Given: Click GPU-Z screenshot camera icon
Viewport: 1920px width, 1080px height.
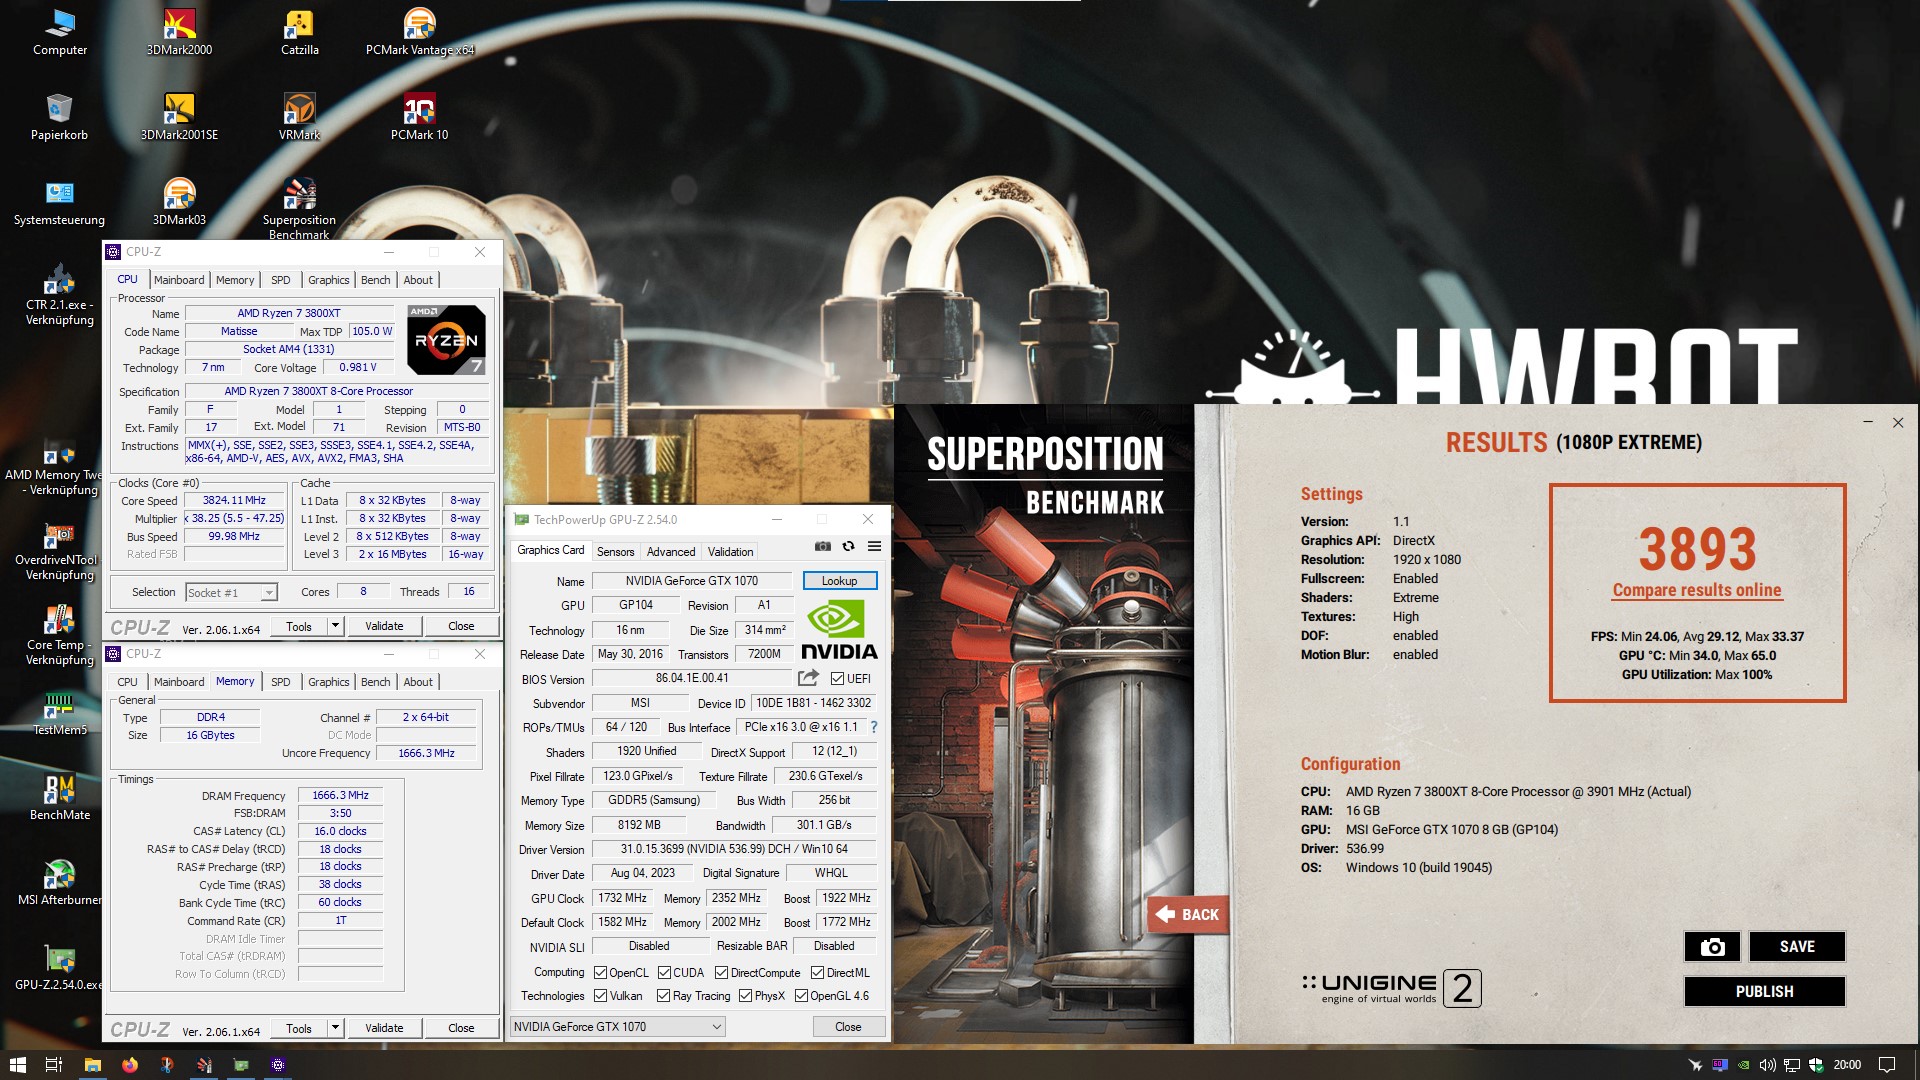Looking at the screenshot, I should (x=822, y=547).
